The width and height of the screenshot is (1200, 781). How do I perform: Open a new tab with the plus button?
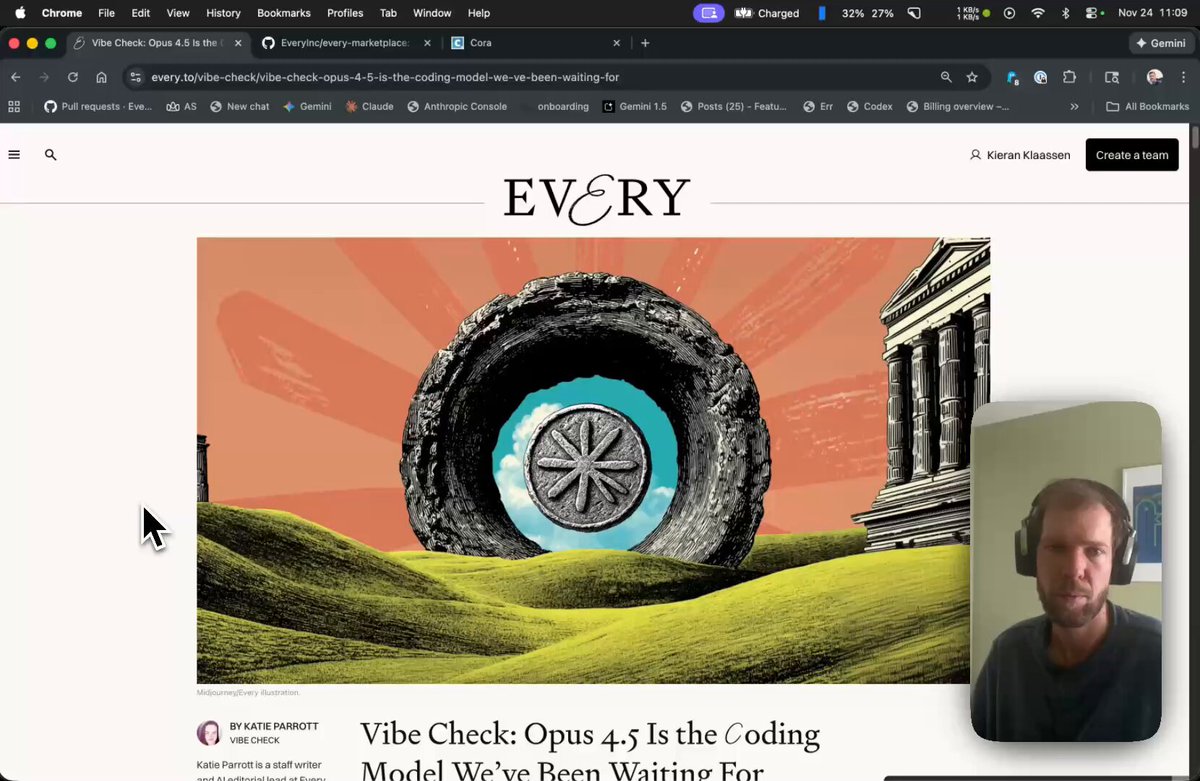pos(645,43)
